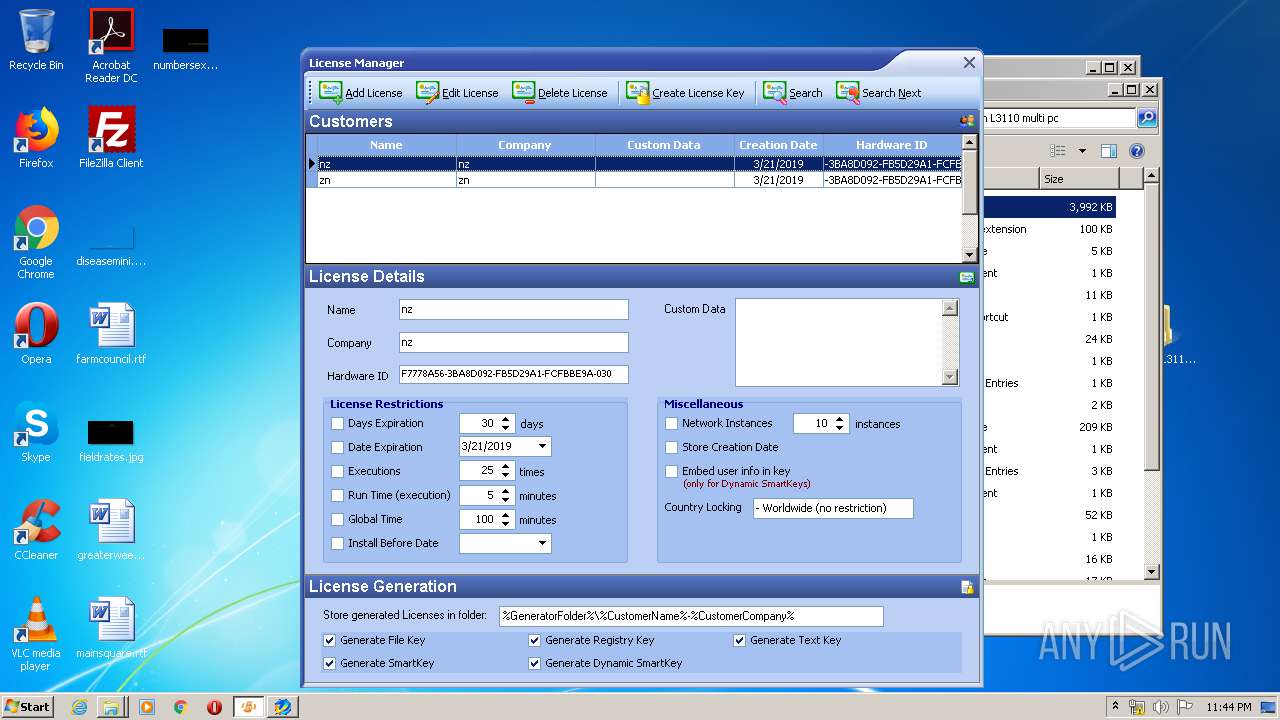
Task: Click the Hardware ID column header
Action: pos(891,145)
